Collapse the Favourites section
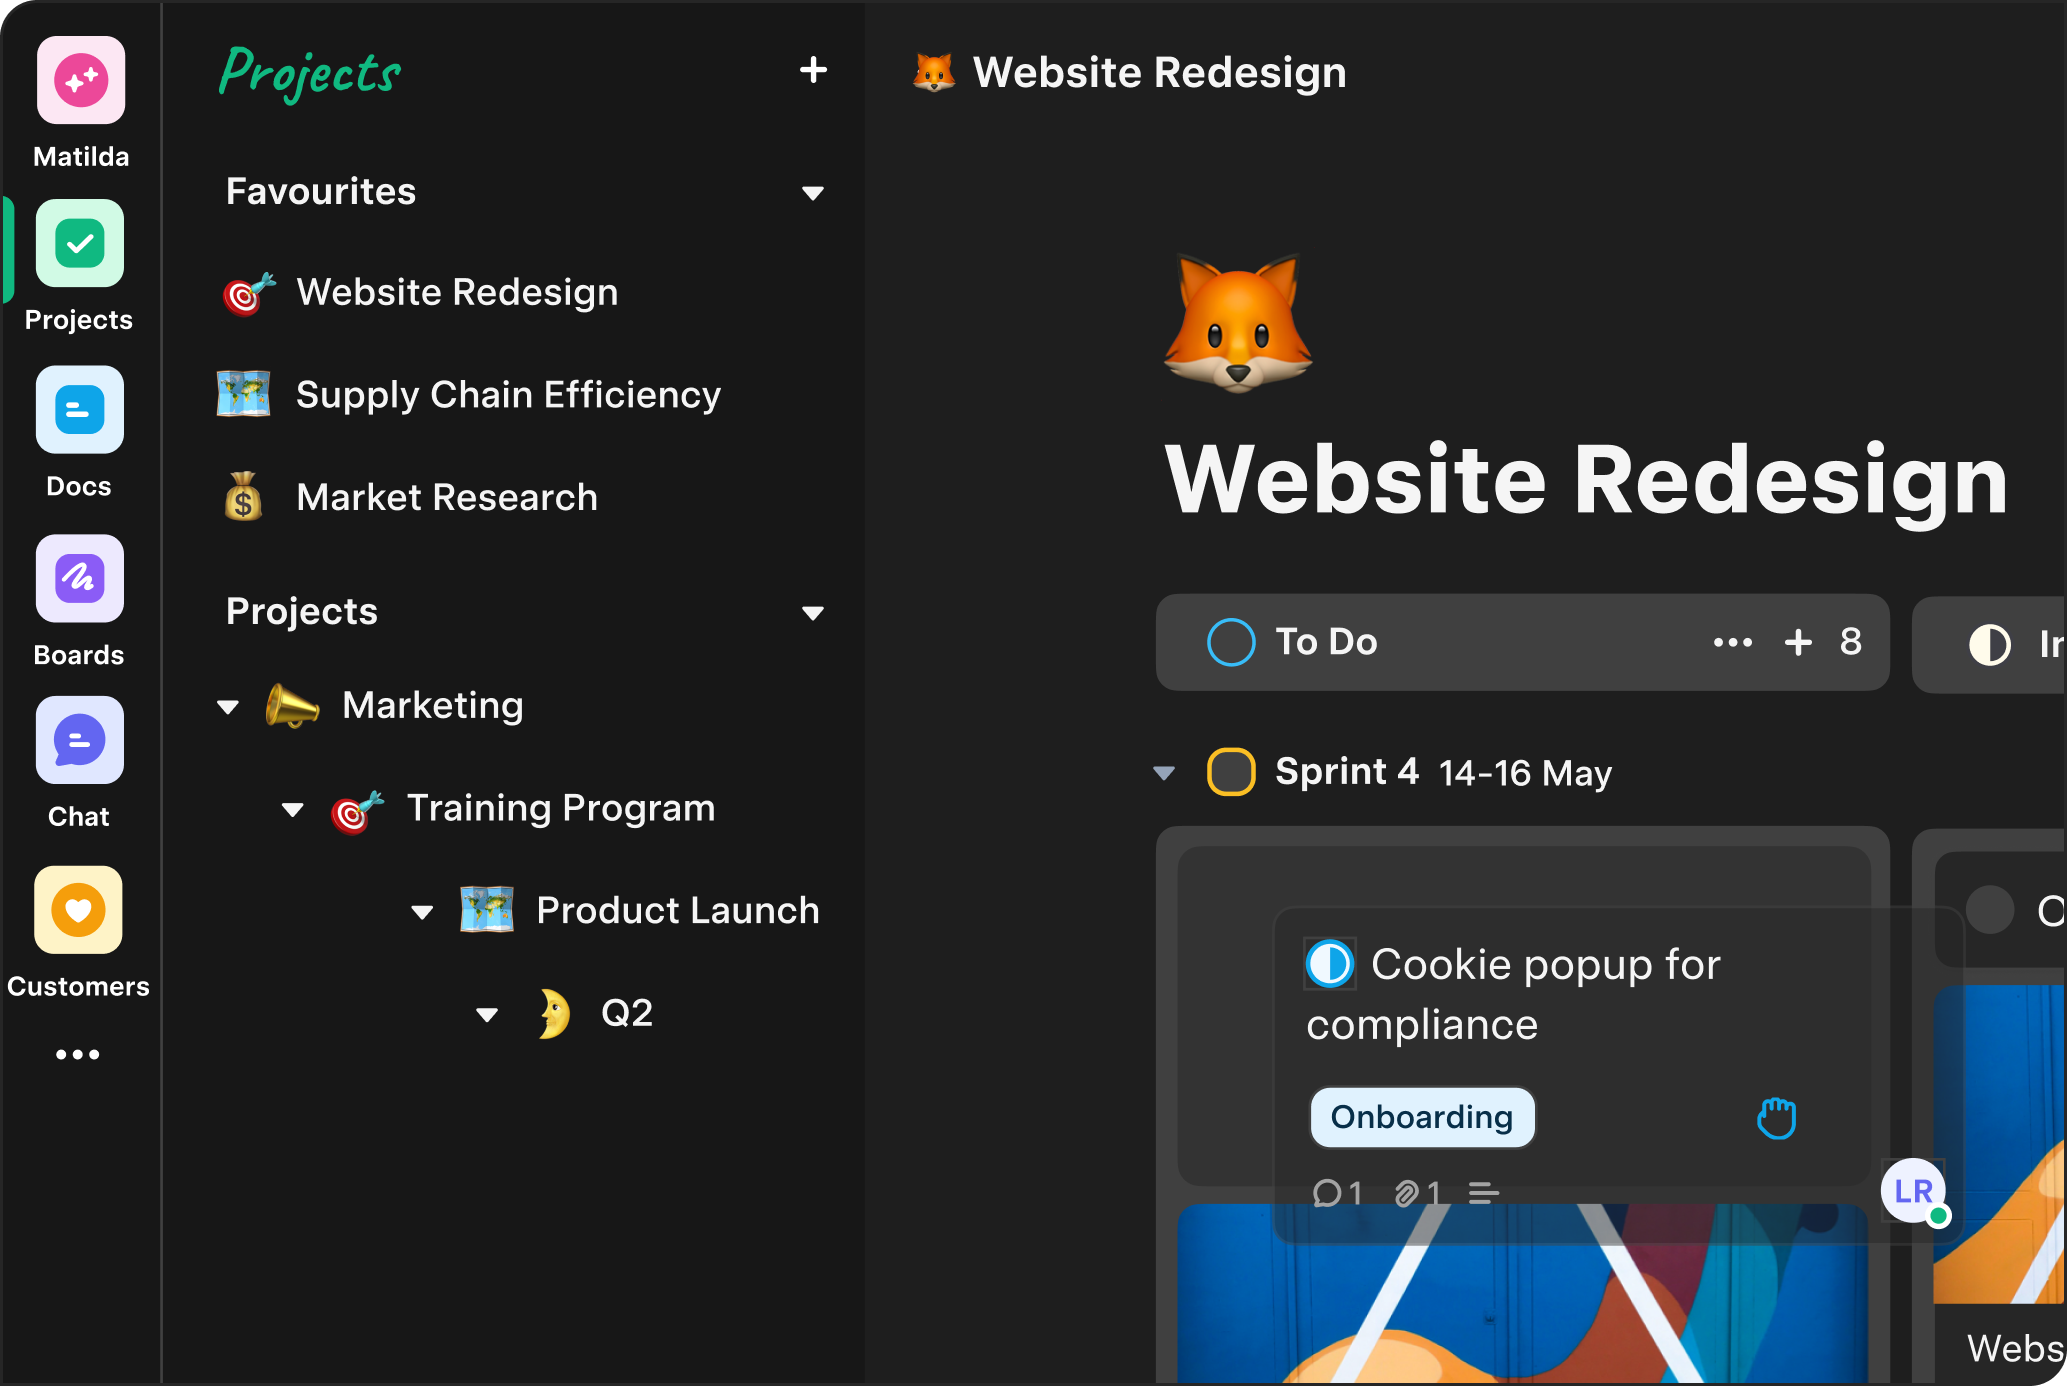Screen dimensions: 2067x1386 point(813,193)
